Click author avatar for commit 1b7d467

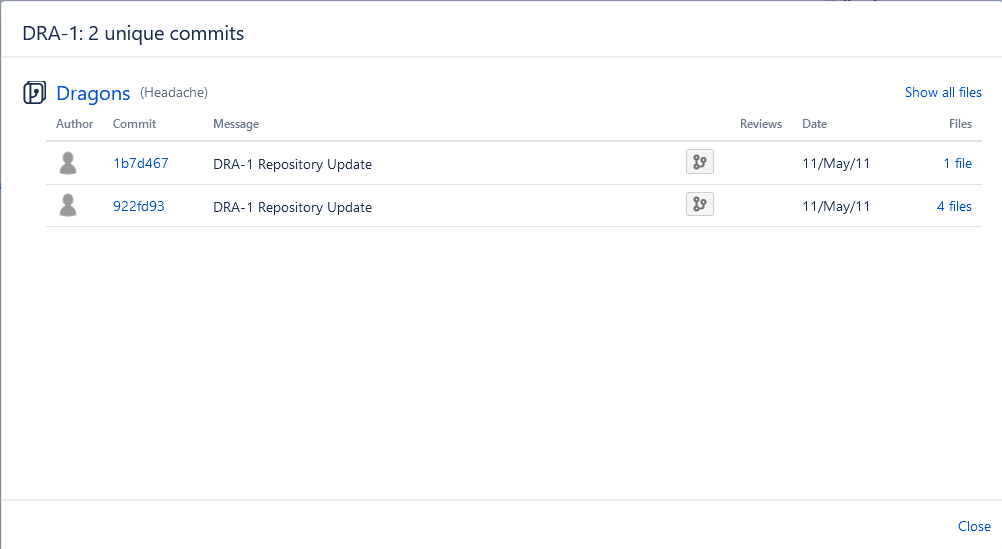(x=68, y=163)
